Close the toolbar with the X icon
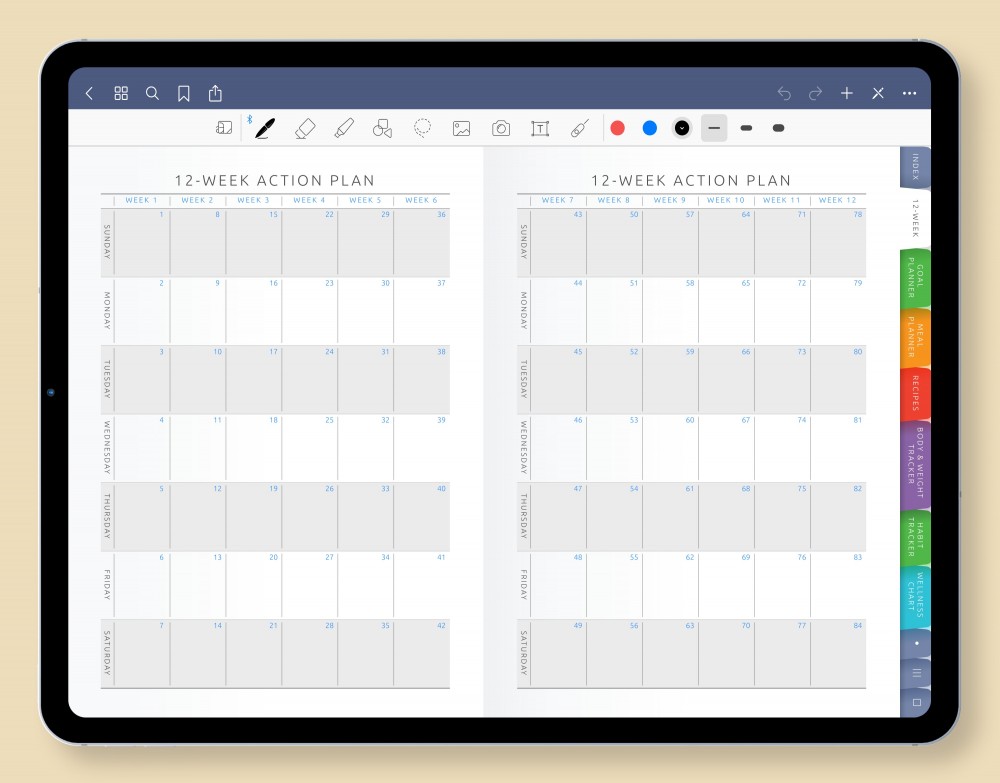The height and width of the screenshot is (783, 1000). 878,94
